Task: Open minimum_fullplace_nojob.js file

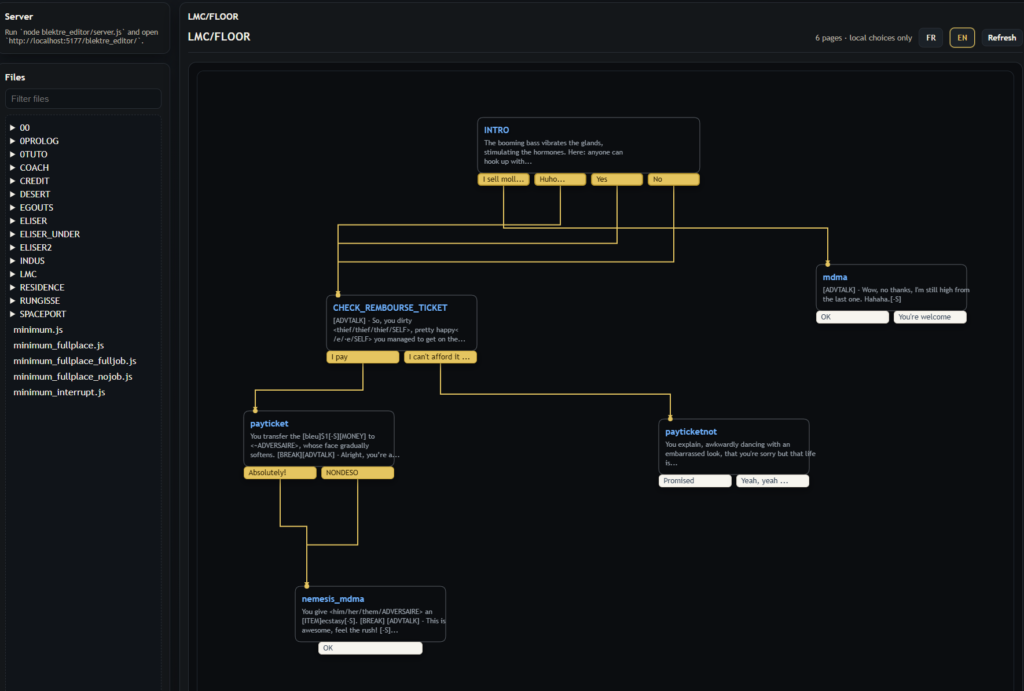Action: (72, 377)
